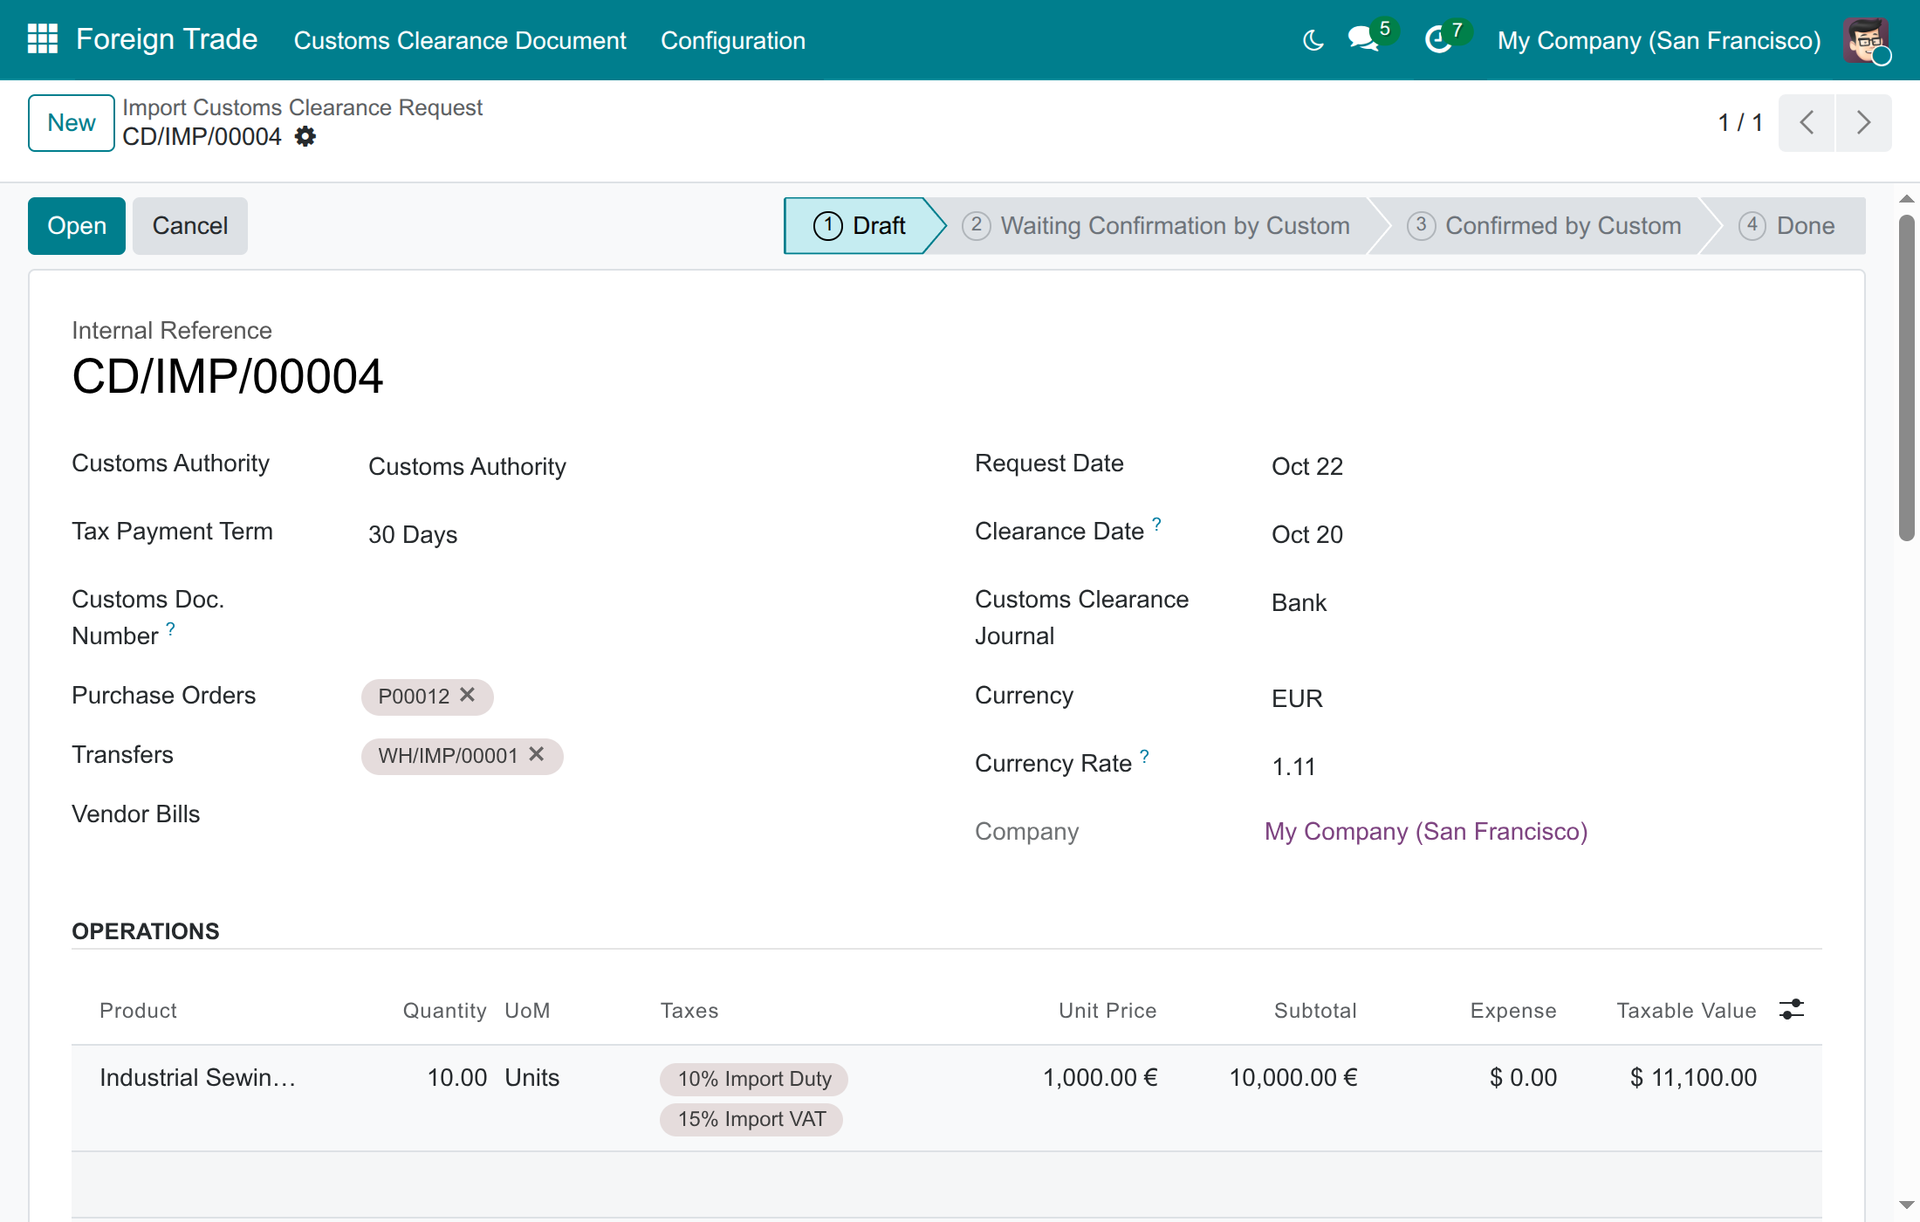
Task: Click the vertical scrollbar thumb
Action: pyautogui.click(x=1906, y=378)
